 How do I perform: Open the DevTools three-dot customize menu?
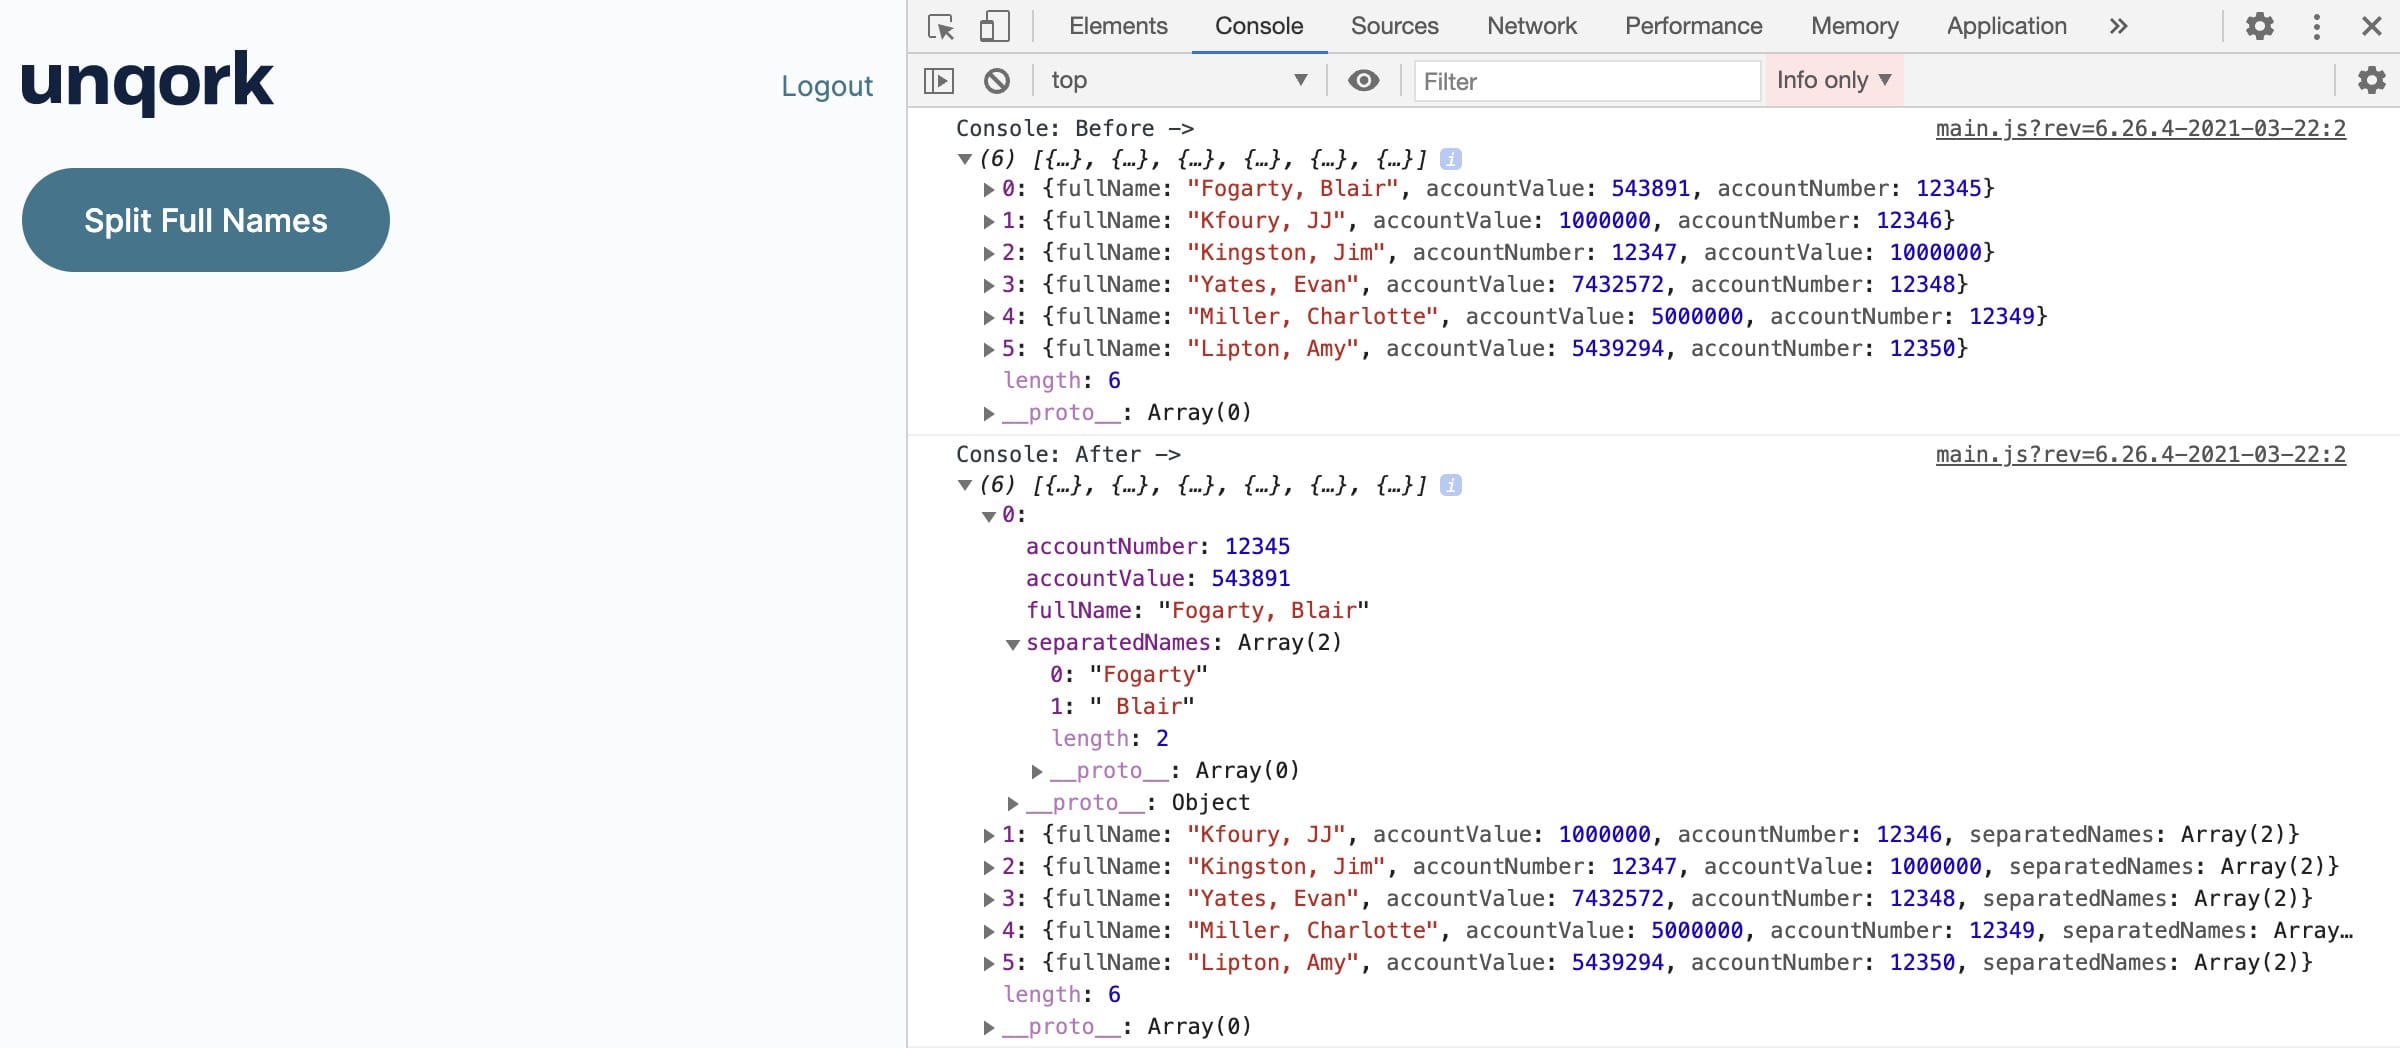pos(2316,26)
